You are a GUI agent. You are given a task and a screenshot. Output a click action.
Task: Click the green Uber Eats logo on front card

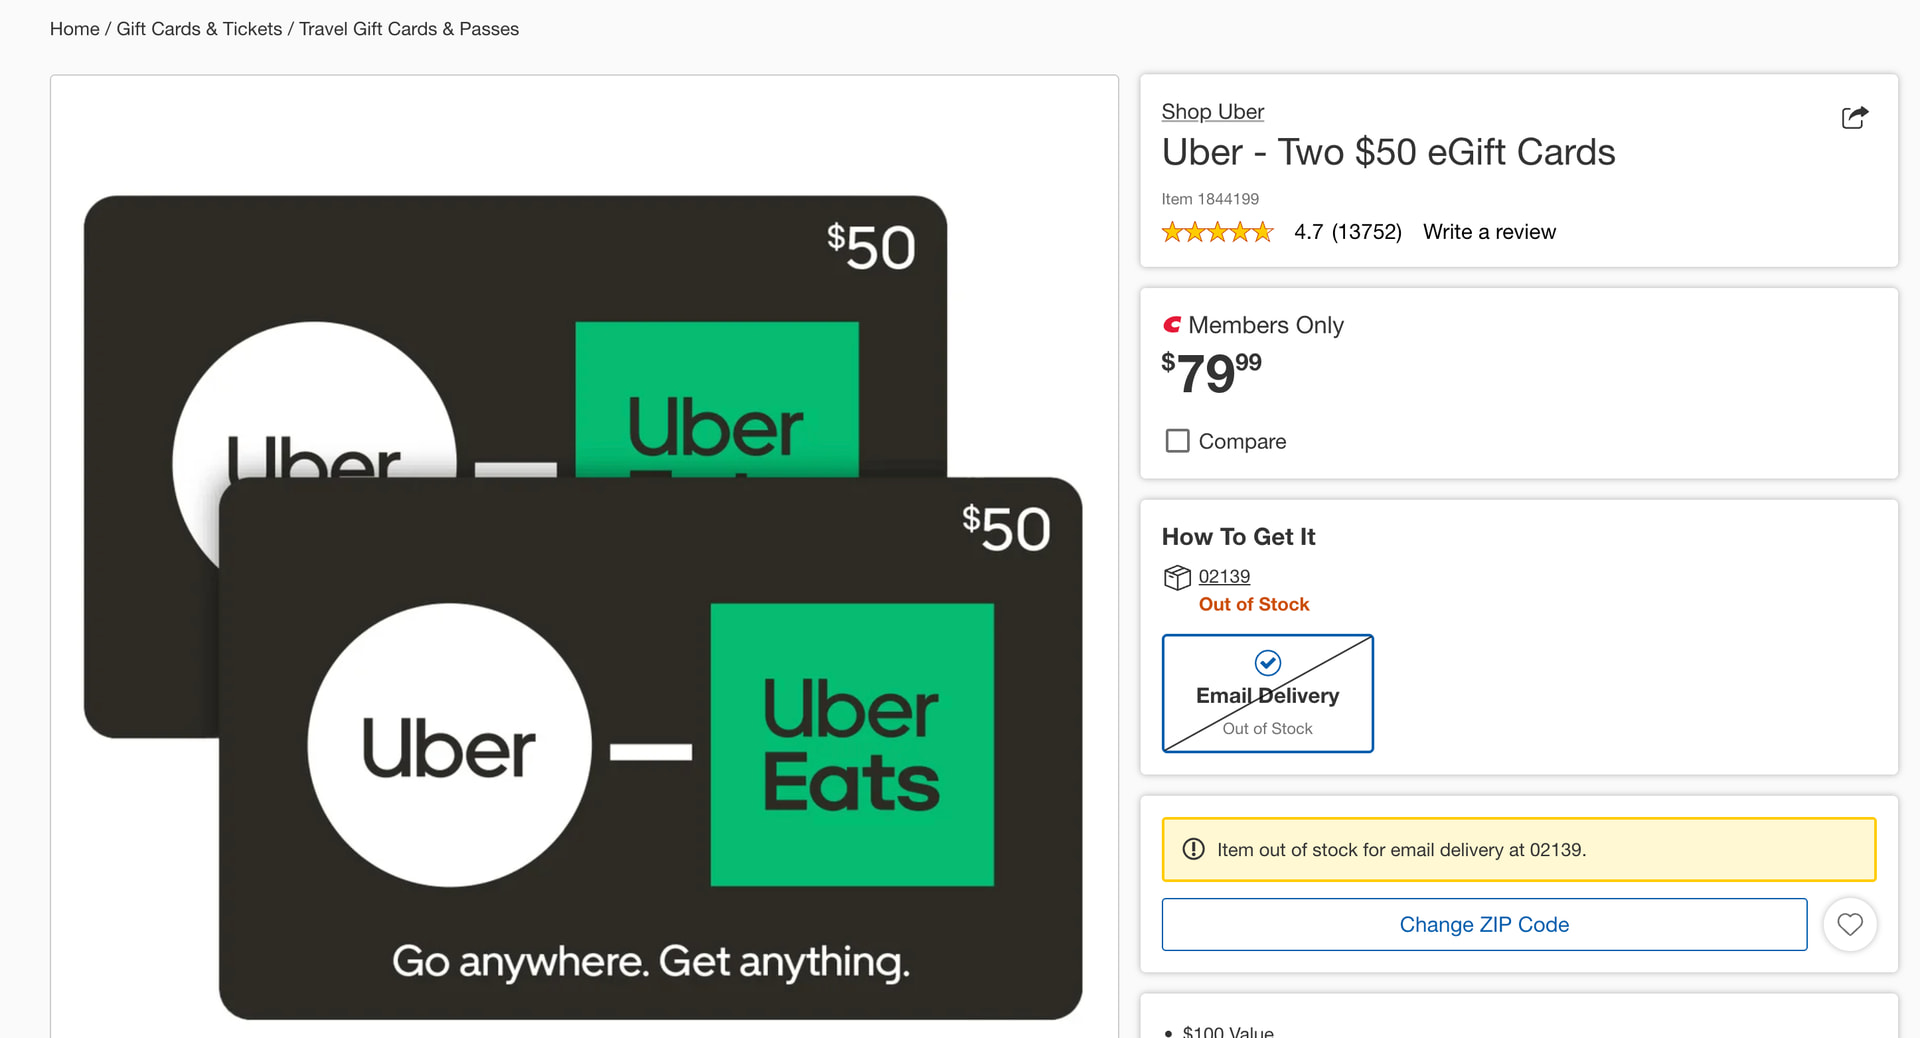pyautogui.click(x=852, y=744)
